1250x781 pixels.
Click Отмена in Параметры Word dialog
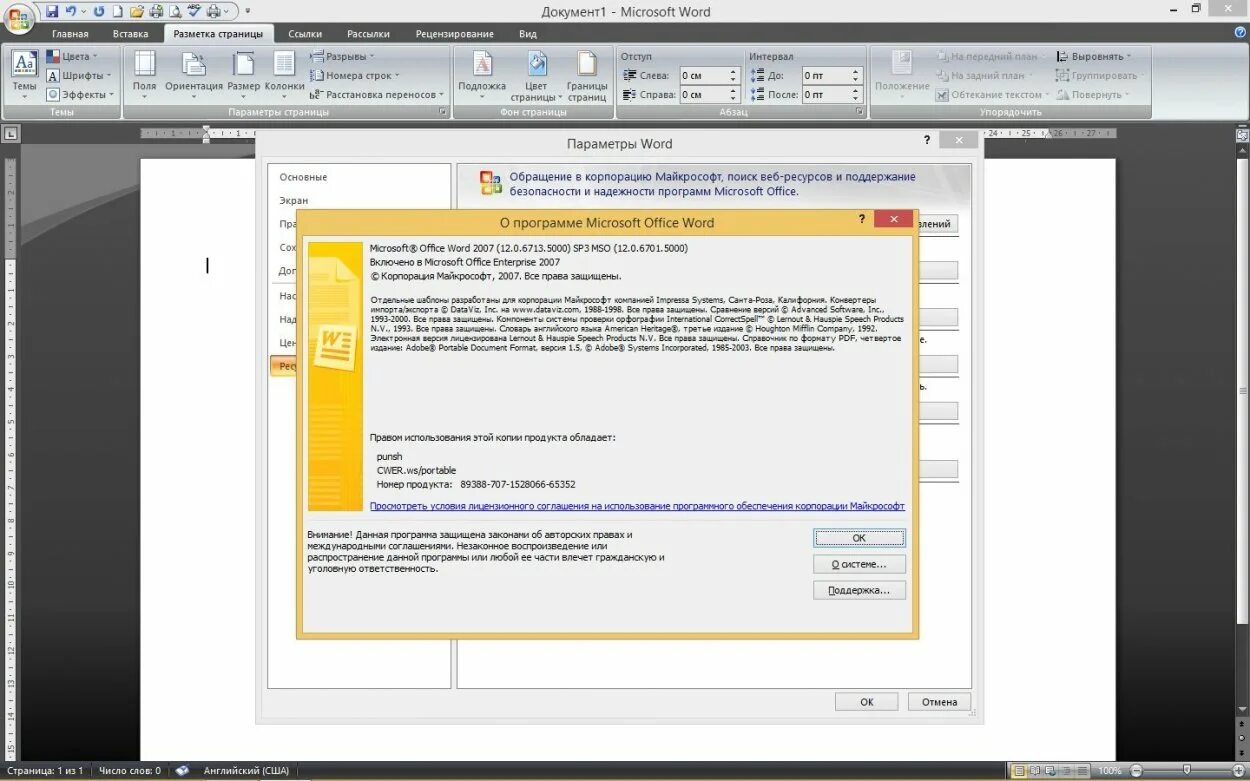pos(940,702)
